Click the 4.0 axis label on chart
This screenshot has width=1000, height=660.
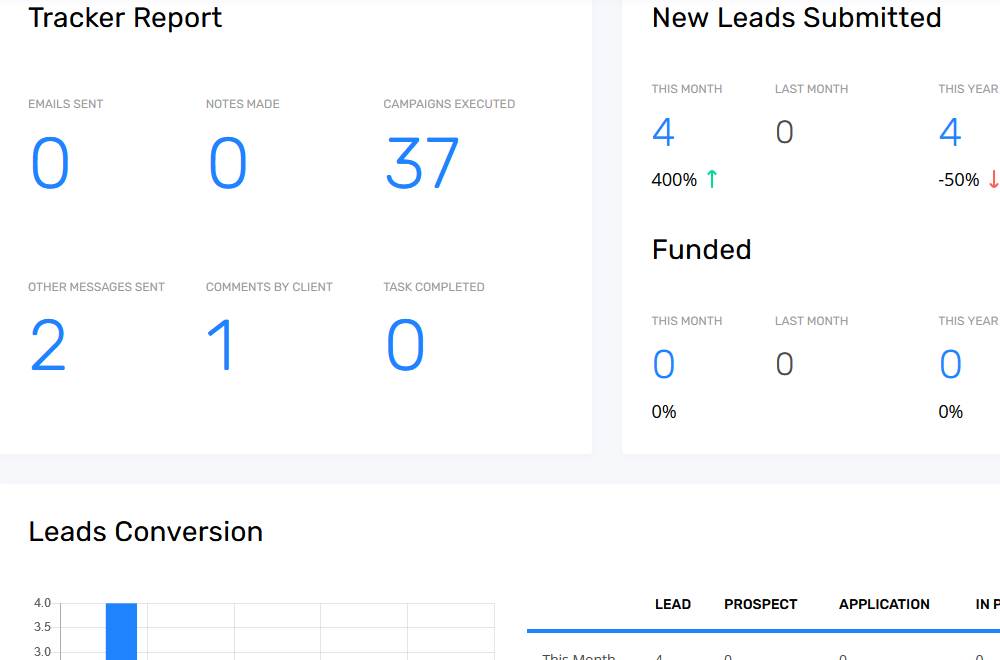[42, 603]
